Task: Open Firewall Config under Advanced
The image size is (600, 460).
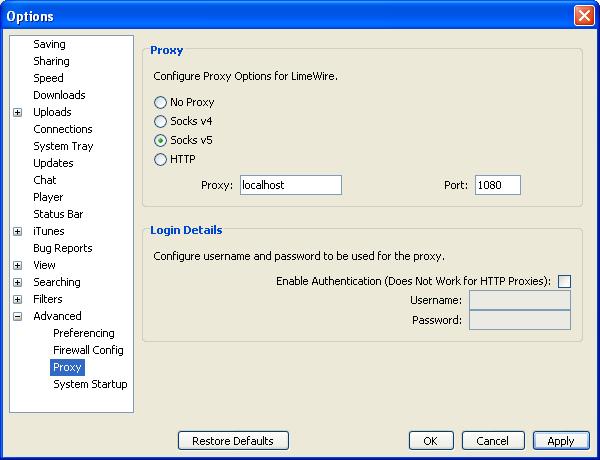Action: coord(88,350)
